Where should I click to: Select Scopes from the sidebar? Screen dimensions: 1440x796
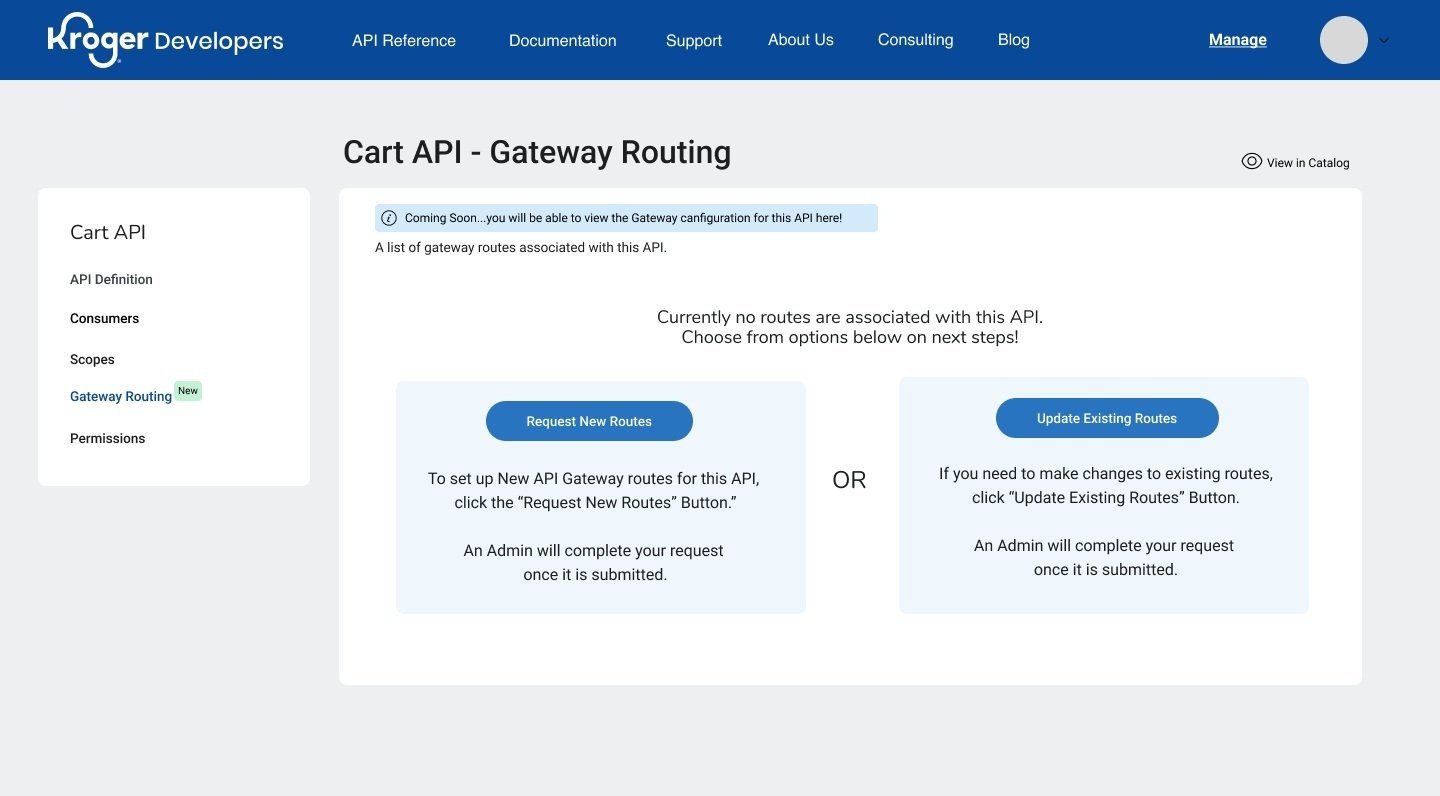(x=92, y=359)
